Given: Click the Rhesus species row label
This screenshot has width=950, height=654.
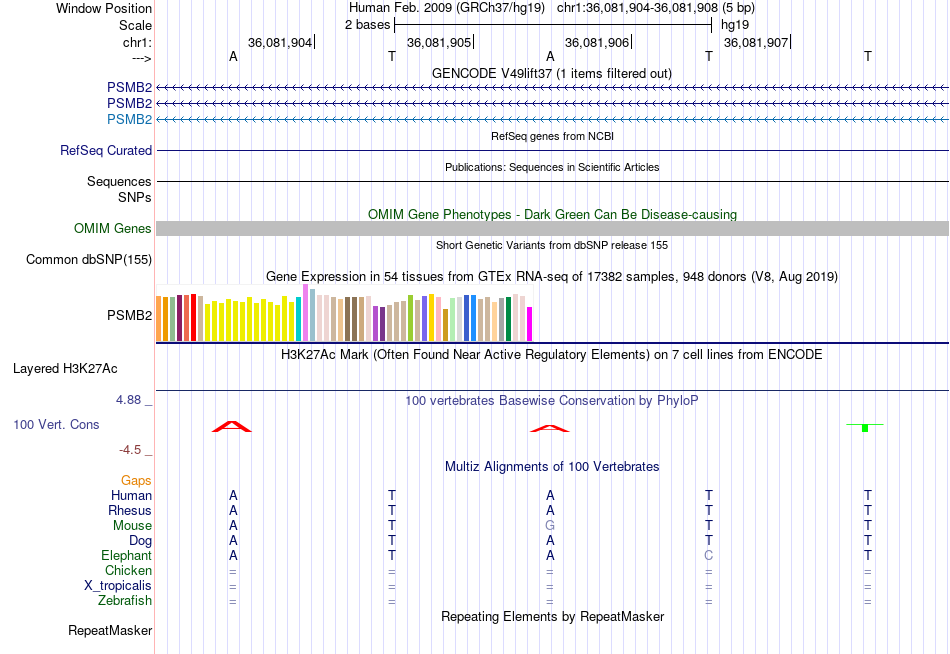Looking at the screenshot, I should coord(130,511).
